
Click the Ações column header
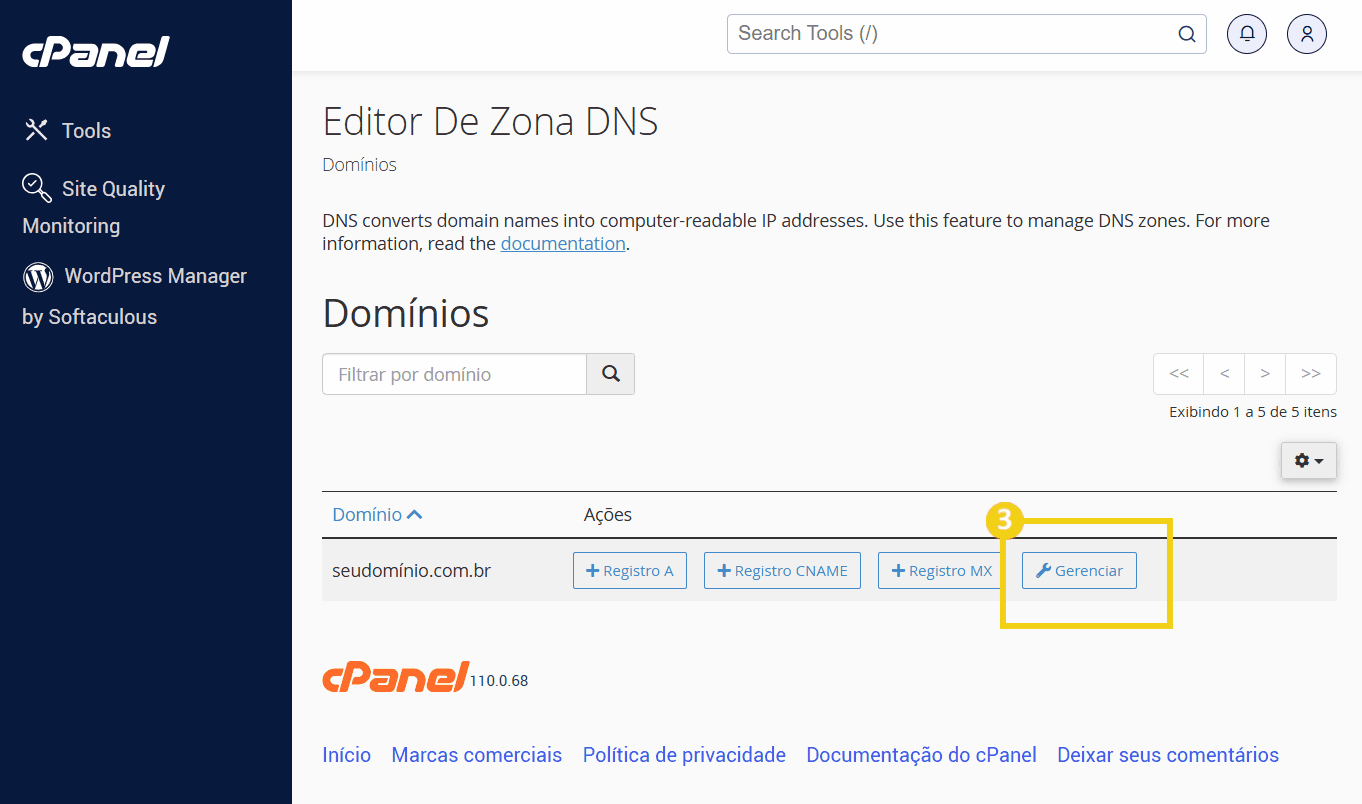[x=608, y=515]
